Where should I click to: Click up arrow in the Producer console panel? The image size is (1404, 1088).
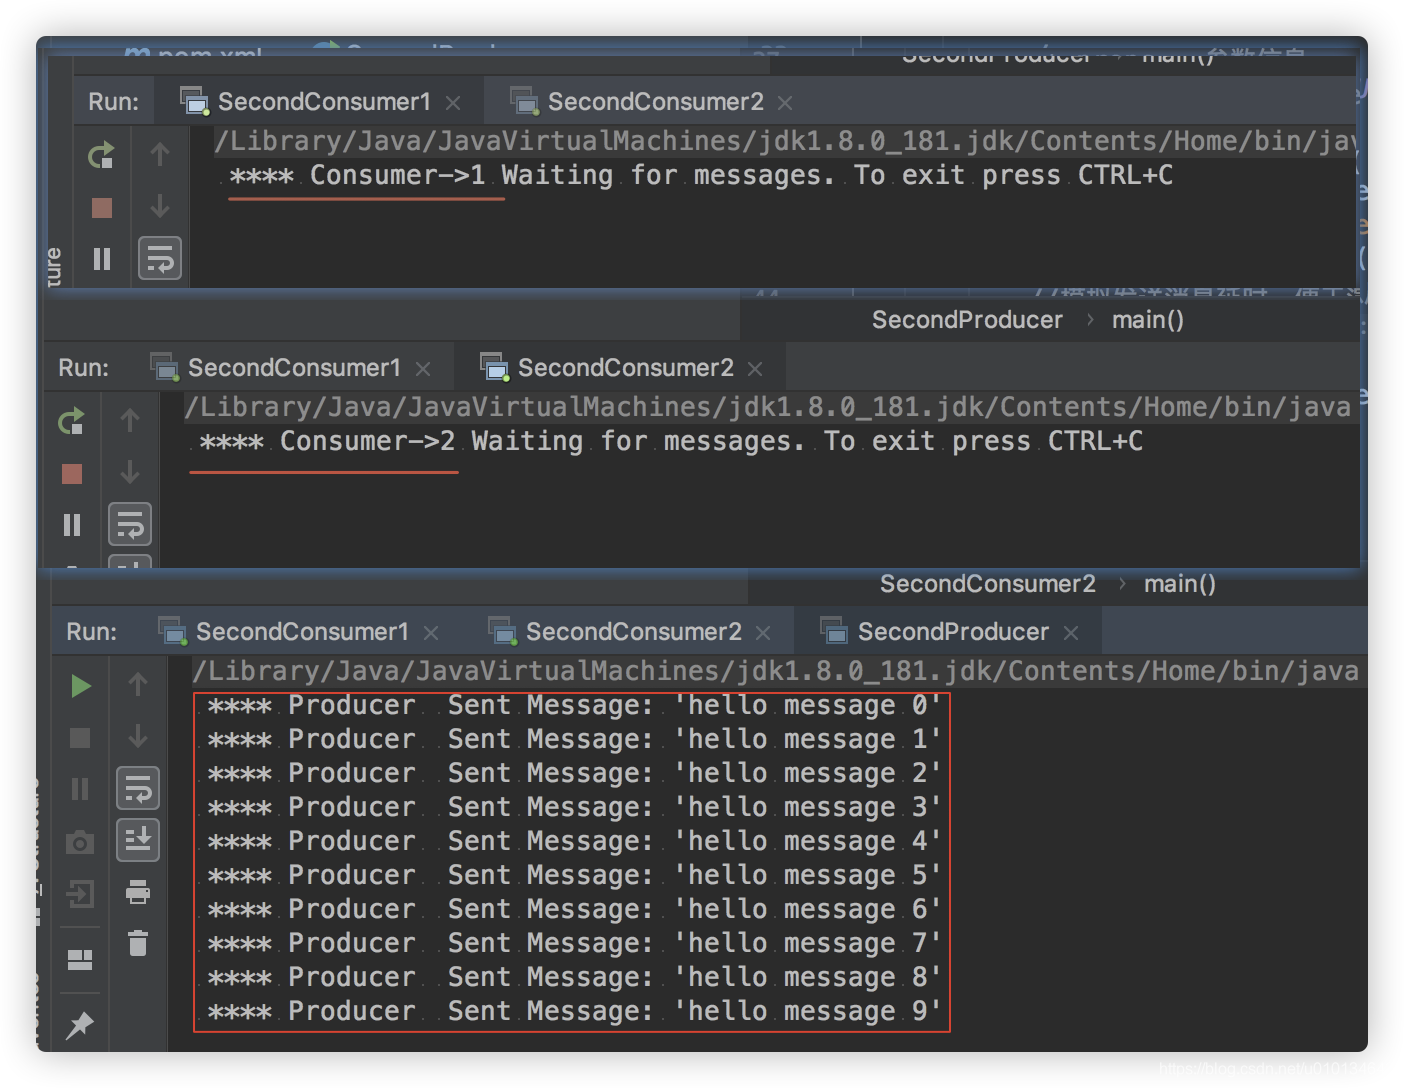click(x=138, y=684)
